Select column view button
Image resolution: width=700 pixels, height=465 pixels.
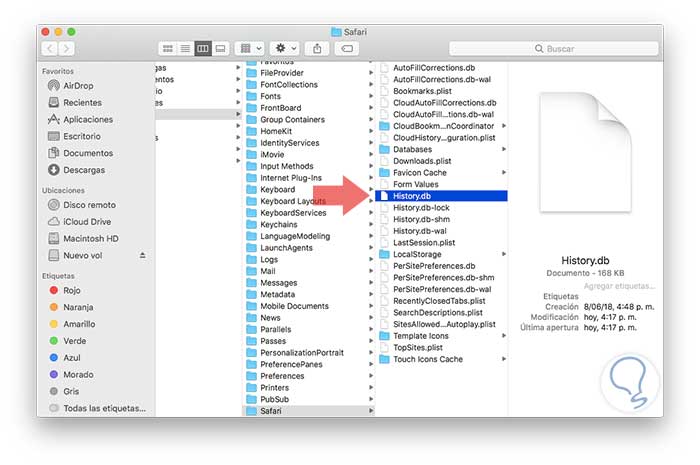point(203,49)
